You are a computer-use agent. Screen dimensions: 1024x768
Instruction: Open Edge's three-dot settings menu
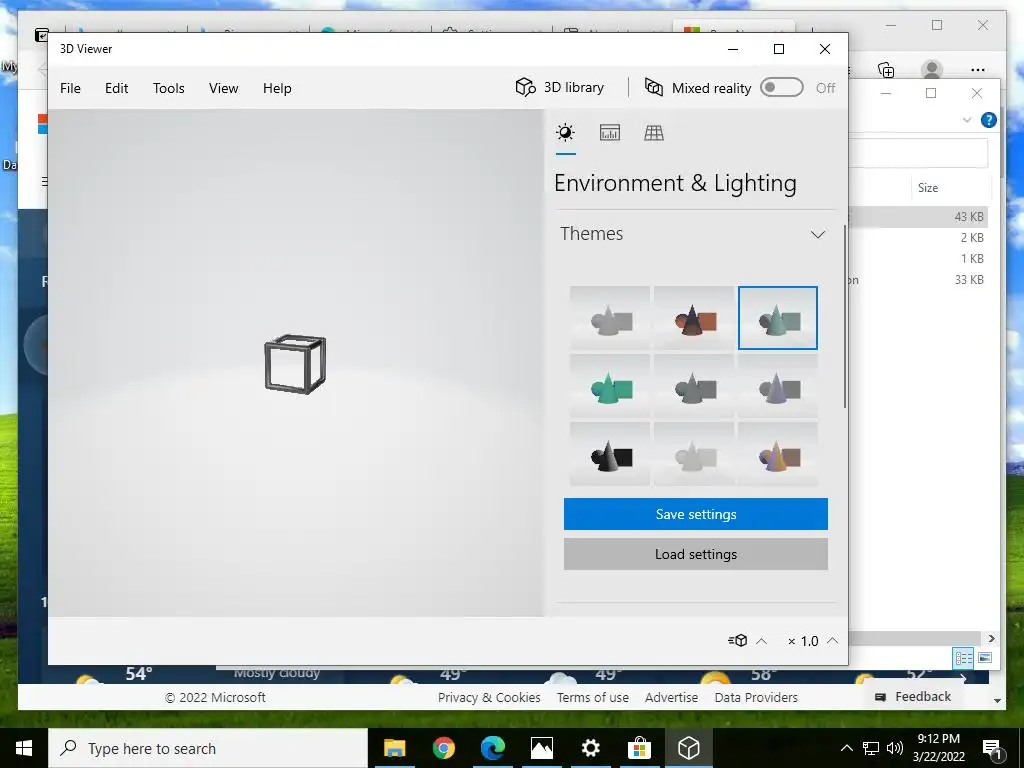tap(978, 70)
